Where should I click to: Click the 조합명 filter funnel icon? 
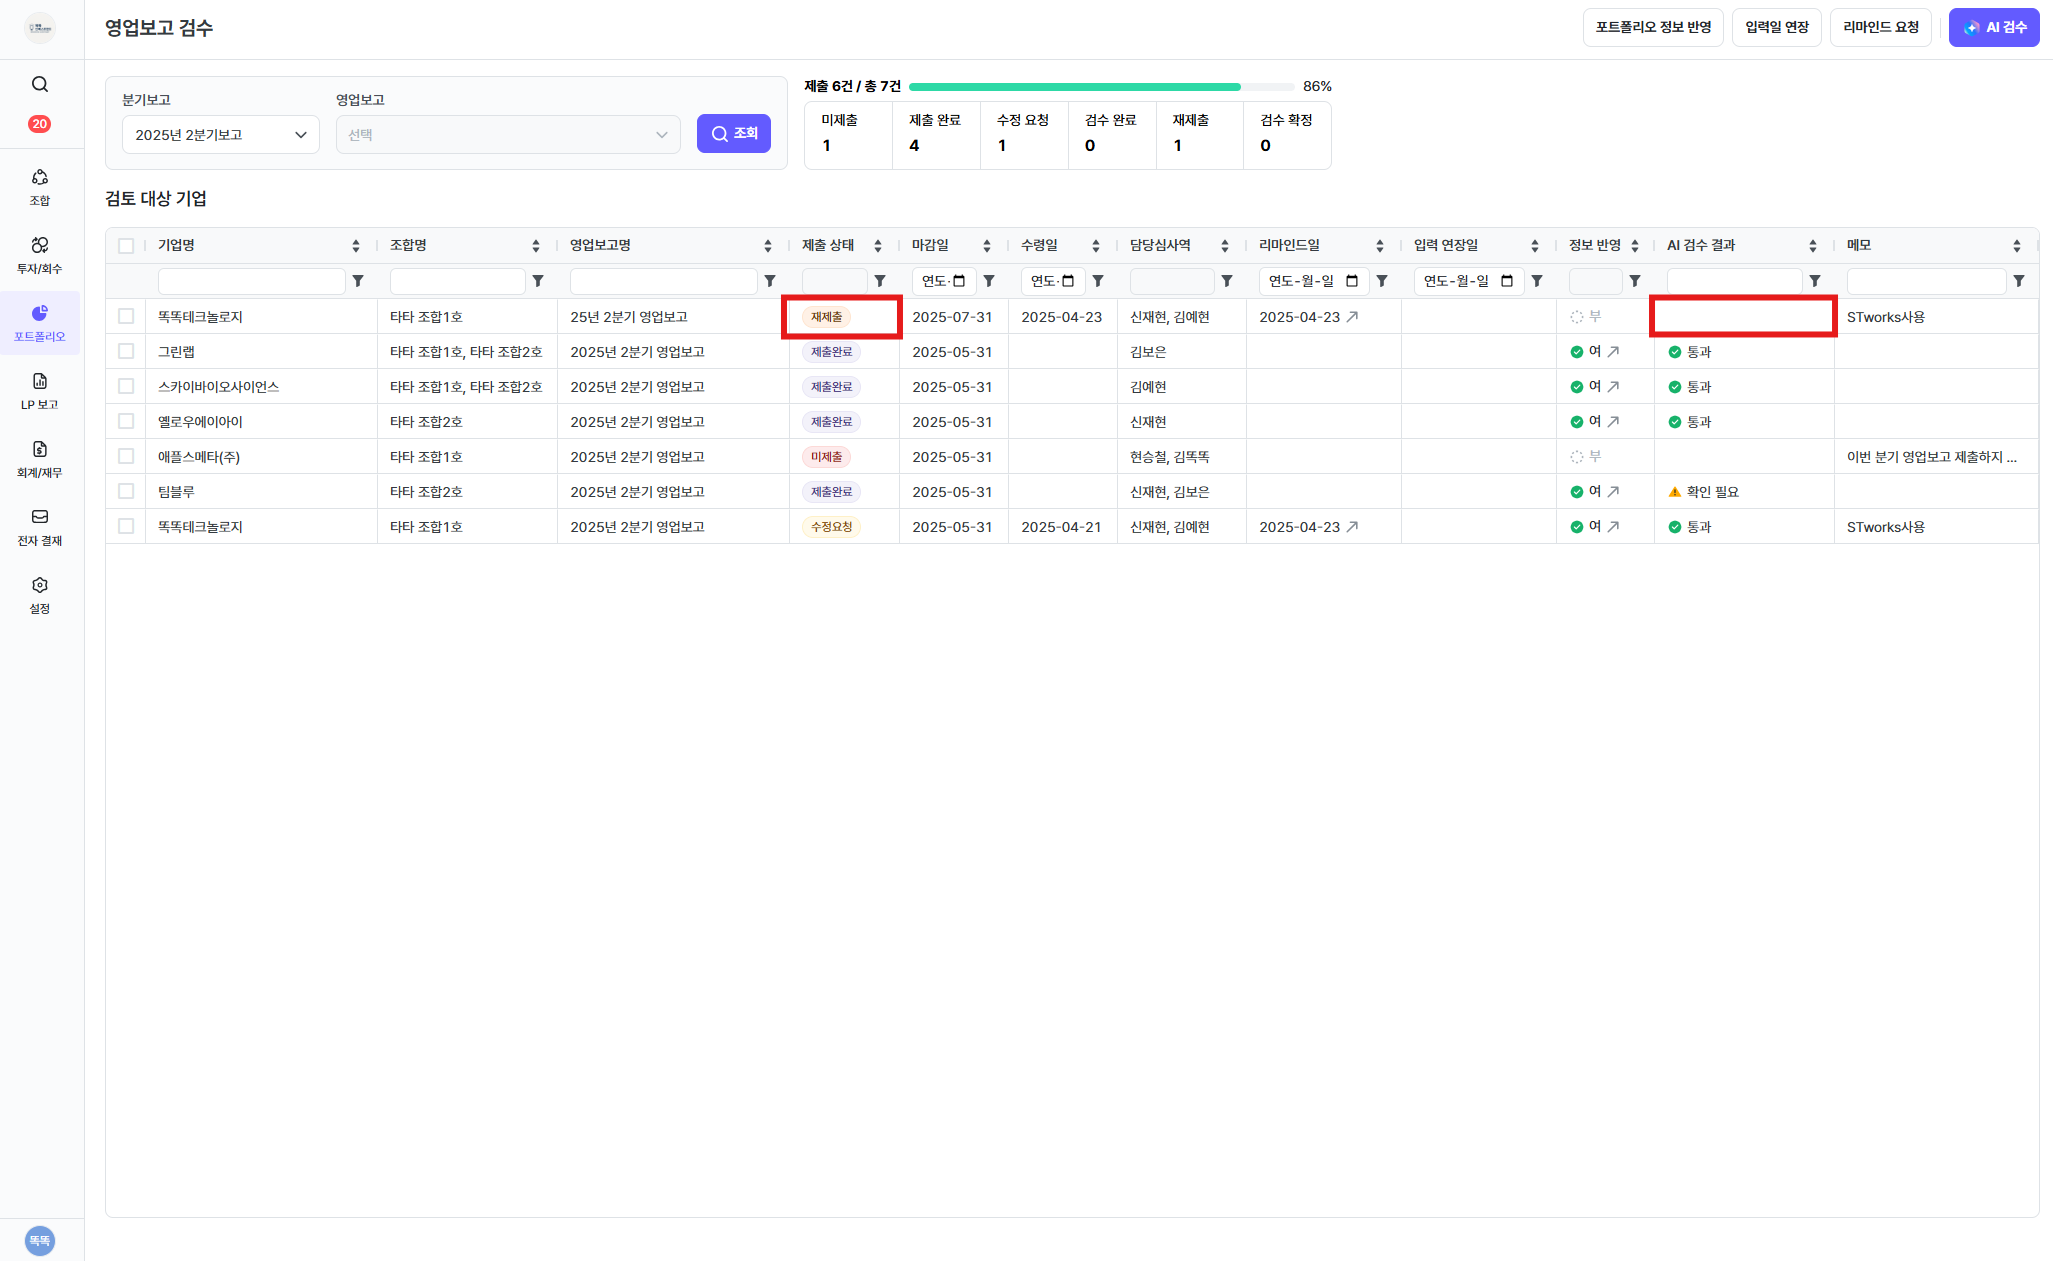[538, 281]
